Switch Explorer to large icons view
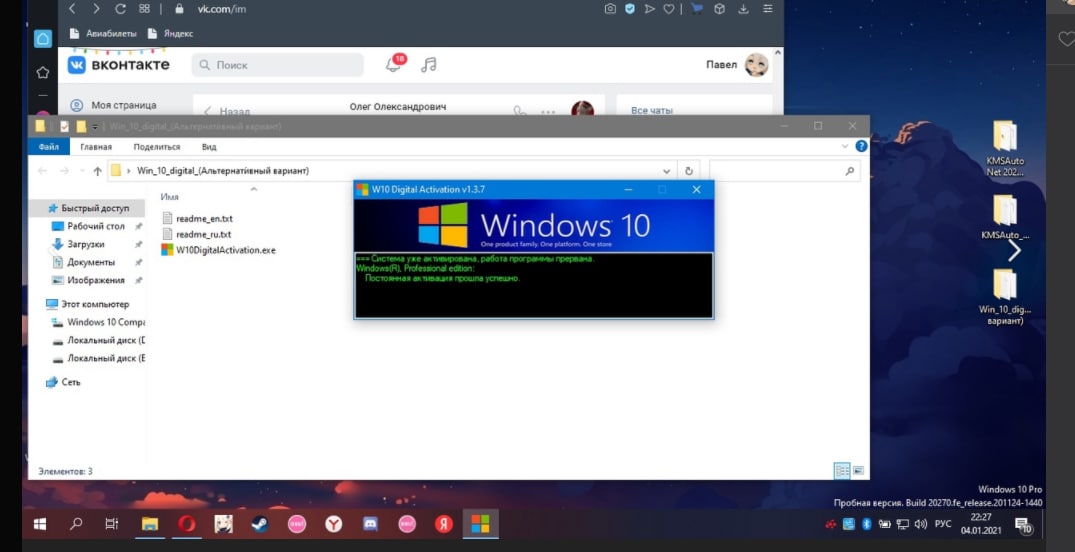The width and height of the screenshot is (1075, 552). point(858,470)
